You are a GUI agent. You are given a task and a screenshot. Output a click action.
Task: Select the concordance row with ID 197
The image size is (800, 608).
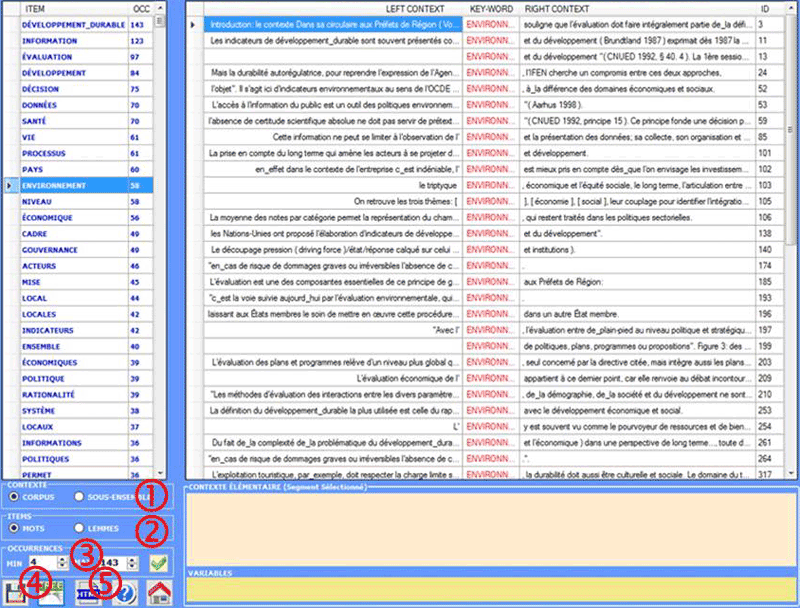[x=494, y=330]
